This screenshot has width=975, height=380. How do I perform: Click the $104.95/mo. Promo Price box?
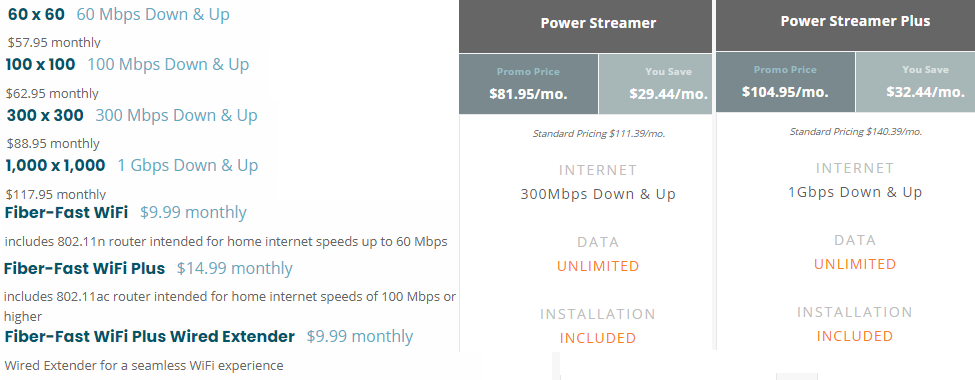pos(785,82)
